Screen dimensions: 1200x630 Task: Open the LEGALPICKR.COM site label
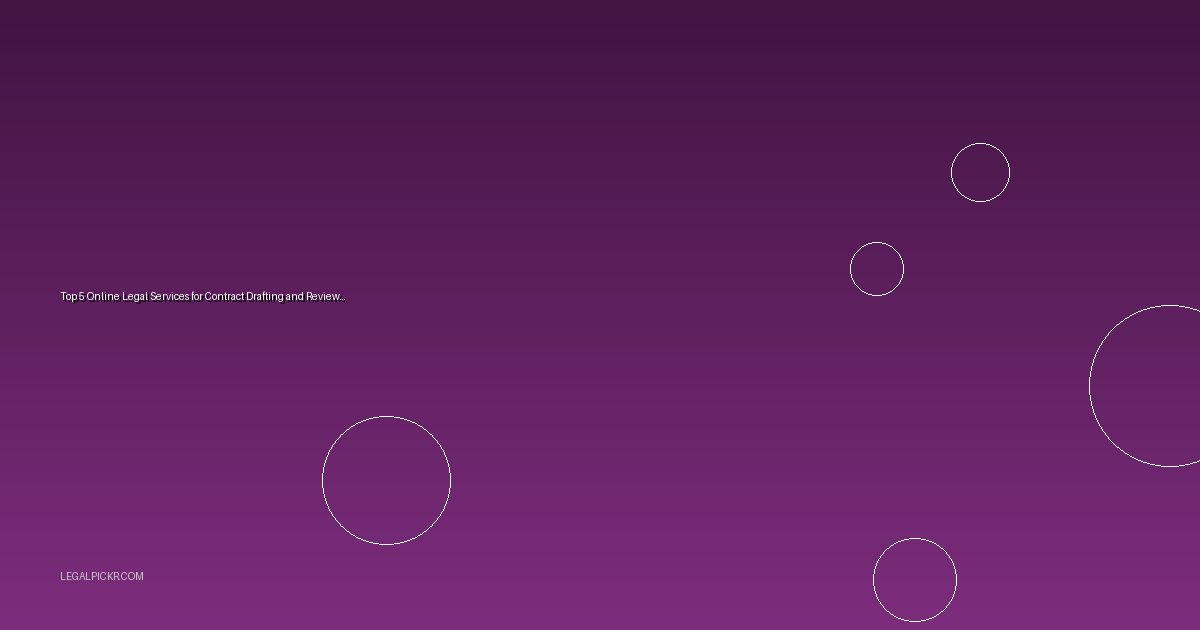click(102, 577)
